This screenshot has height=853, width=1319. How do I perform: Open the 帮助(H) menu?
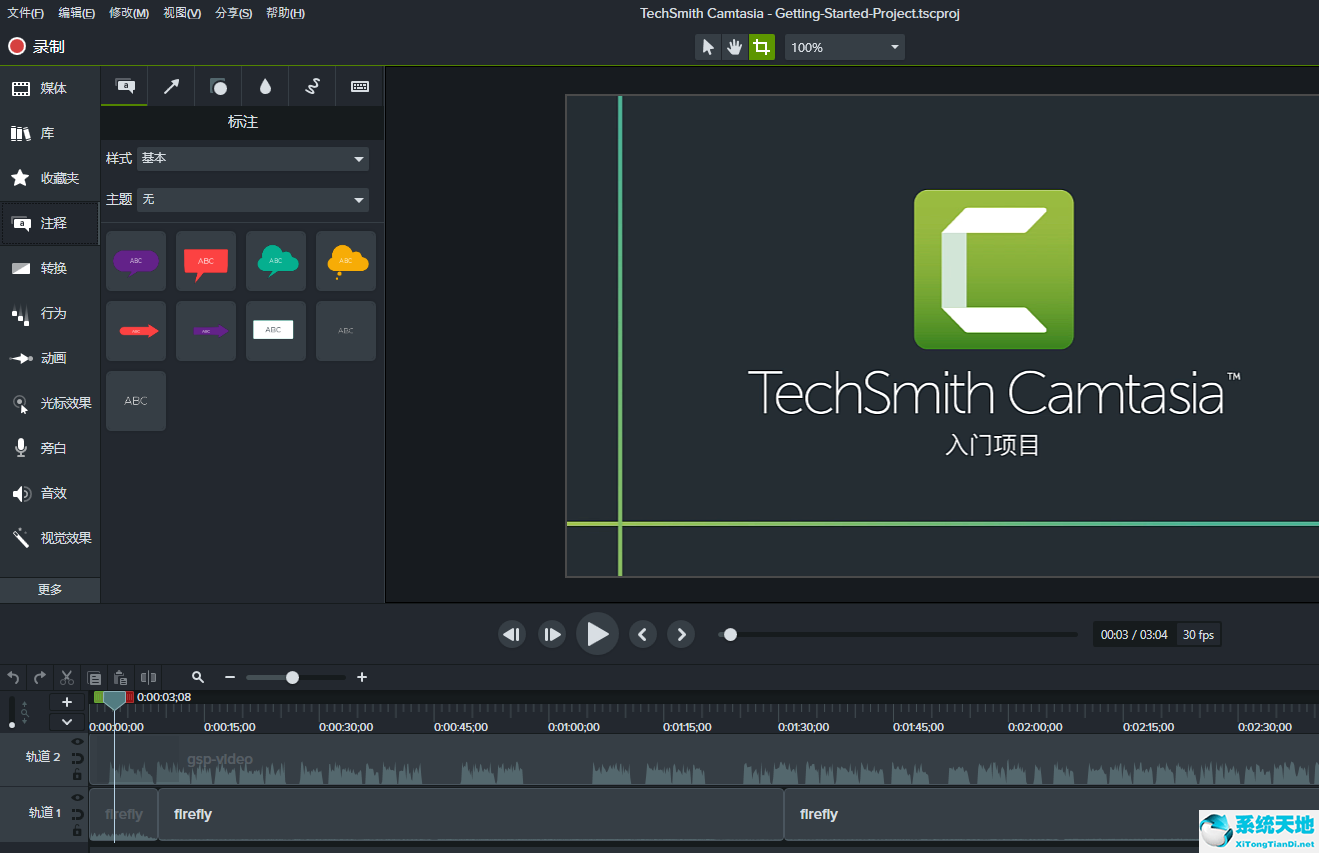tap(286, 13)
